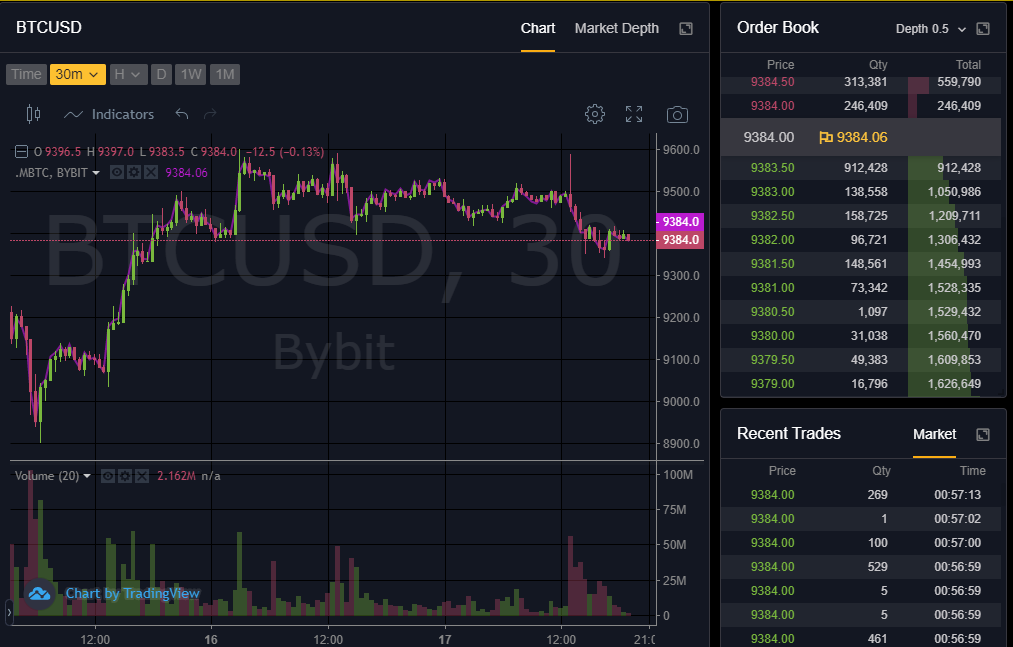The width and height of the screenshot is (1013, 647).
Task: Click the 1,626,649 total cell
Action: pos(954,384)
